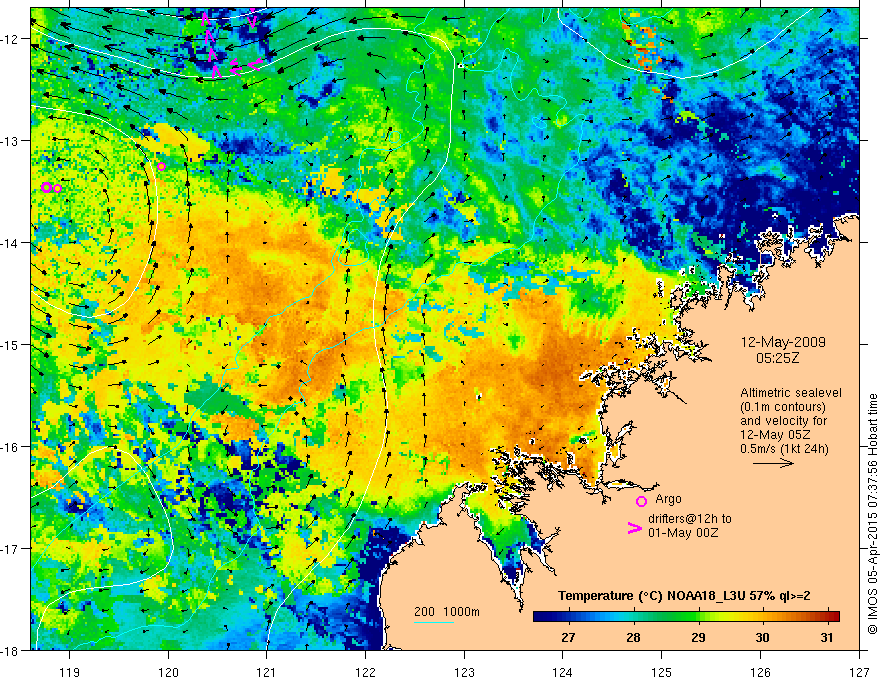
Task: Click longitude axis label "126"
Action: point(760,673)
